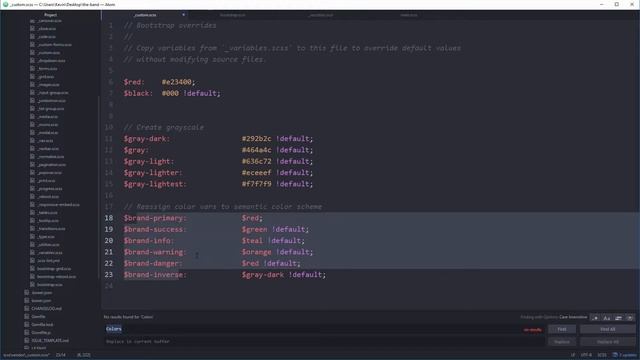The width and height of the screenshot is (640, 360).
Task: Toggle the Only In Selection find option
Action: click(619, 318)
